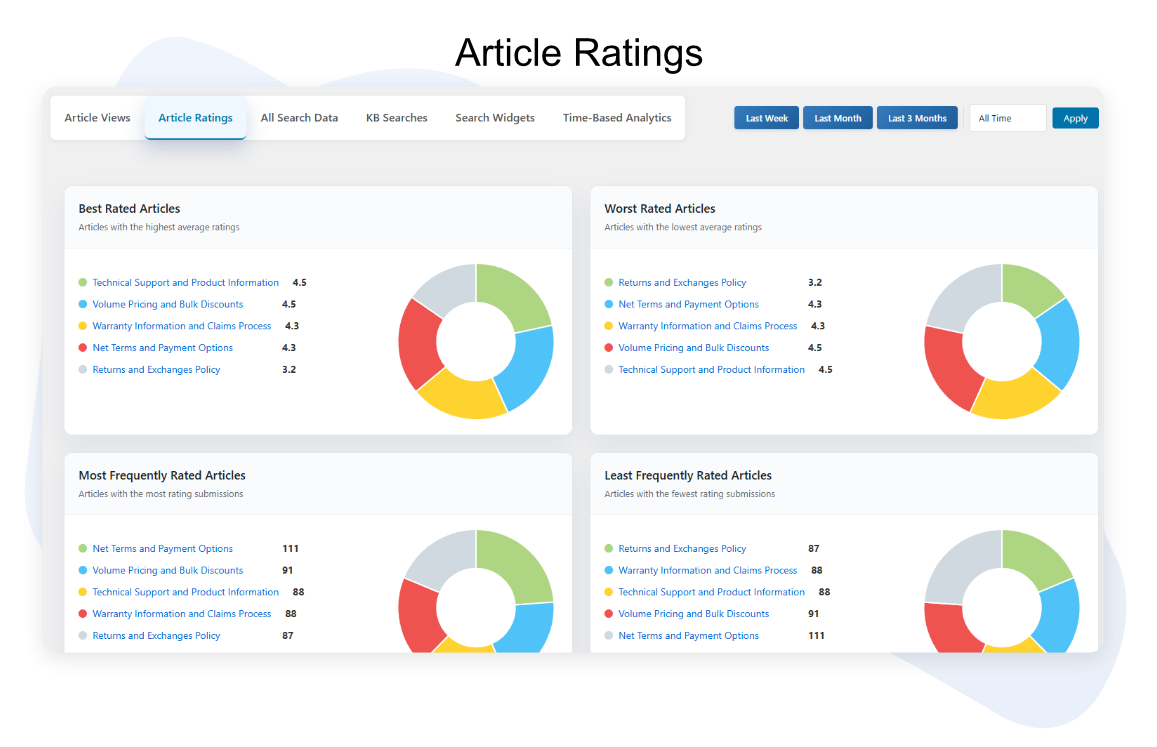Image resolution: width=1157 pixels, height=747 pixels.
Task: Open Warranty Information link in Least Frequently Rated Articles
Action: coord(707,571)
